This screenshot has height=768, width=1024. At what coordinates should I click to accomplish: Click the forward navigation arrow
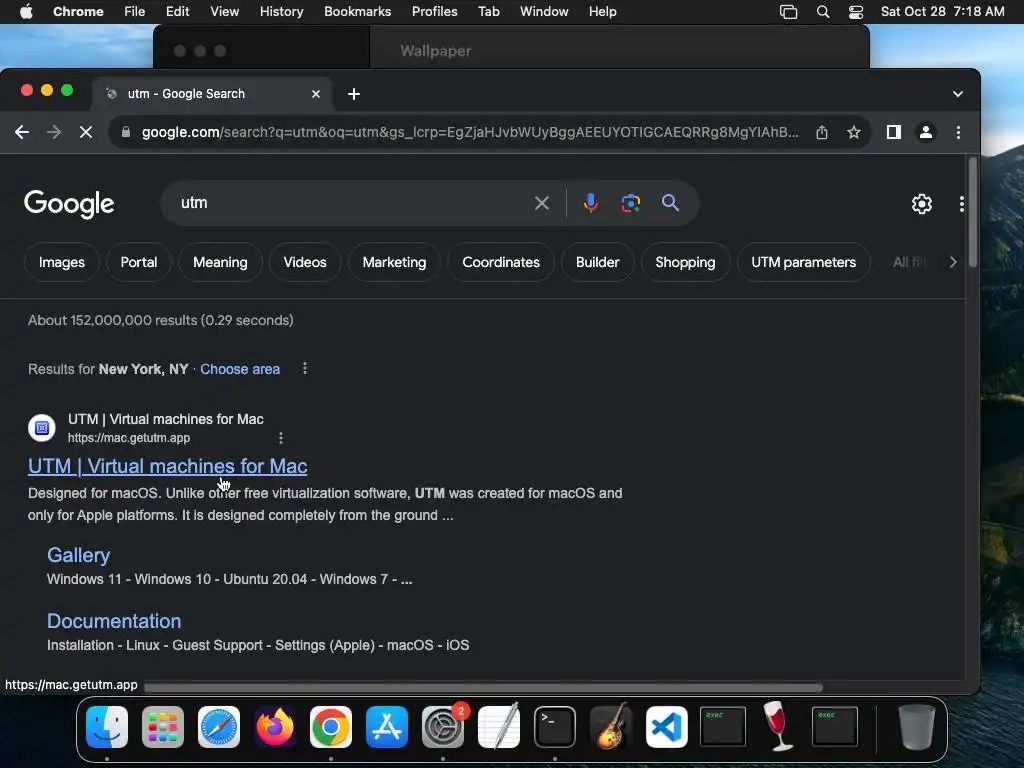click(x=54, y=133)
